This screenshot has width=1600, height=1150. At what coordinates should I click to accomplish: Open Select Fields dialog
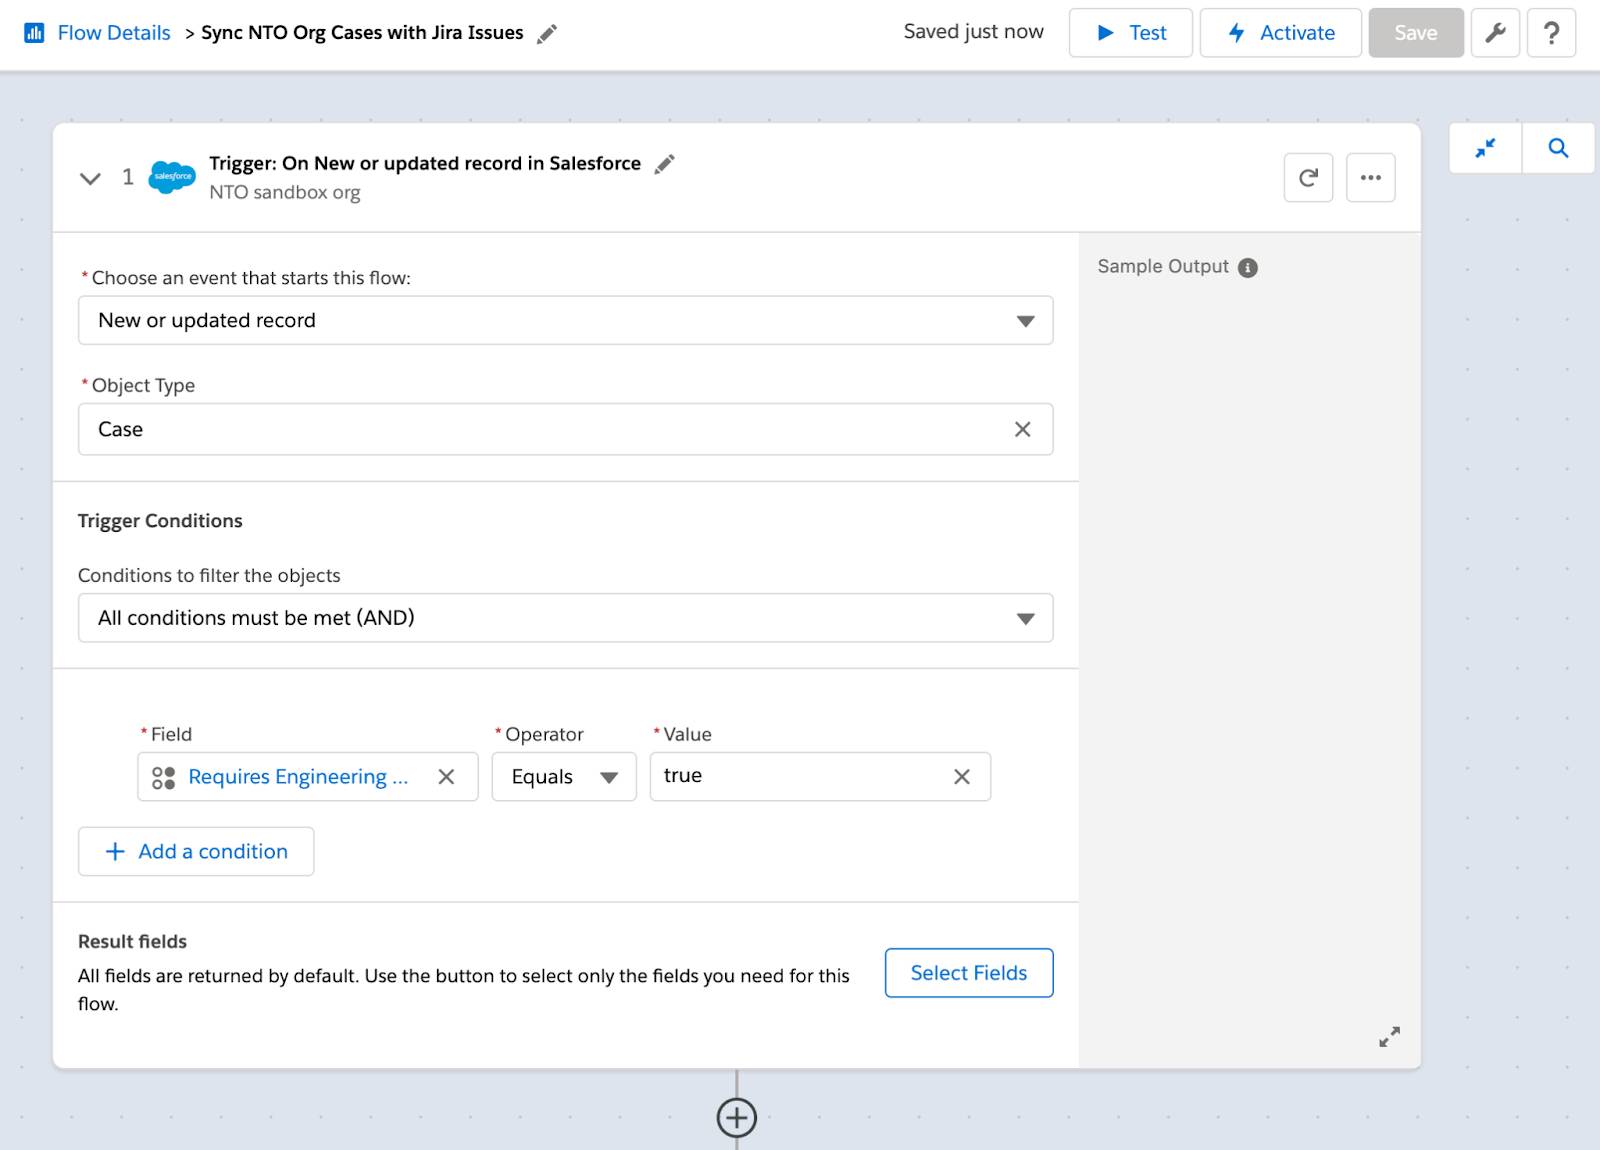click(x=969, y=973)
